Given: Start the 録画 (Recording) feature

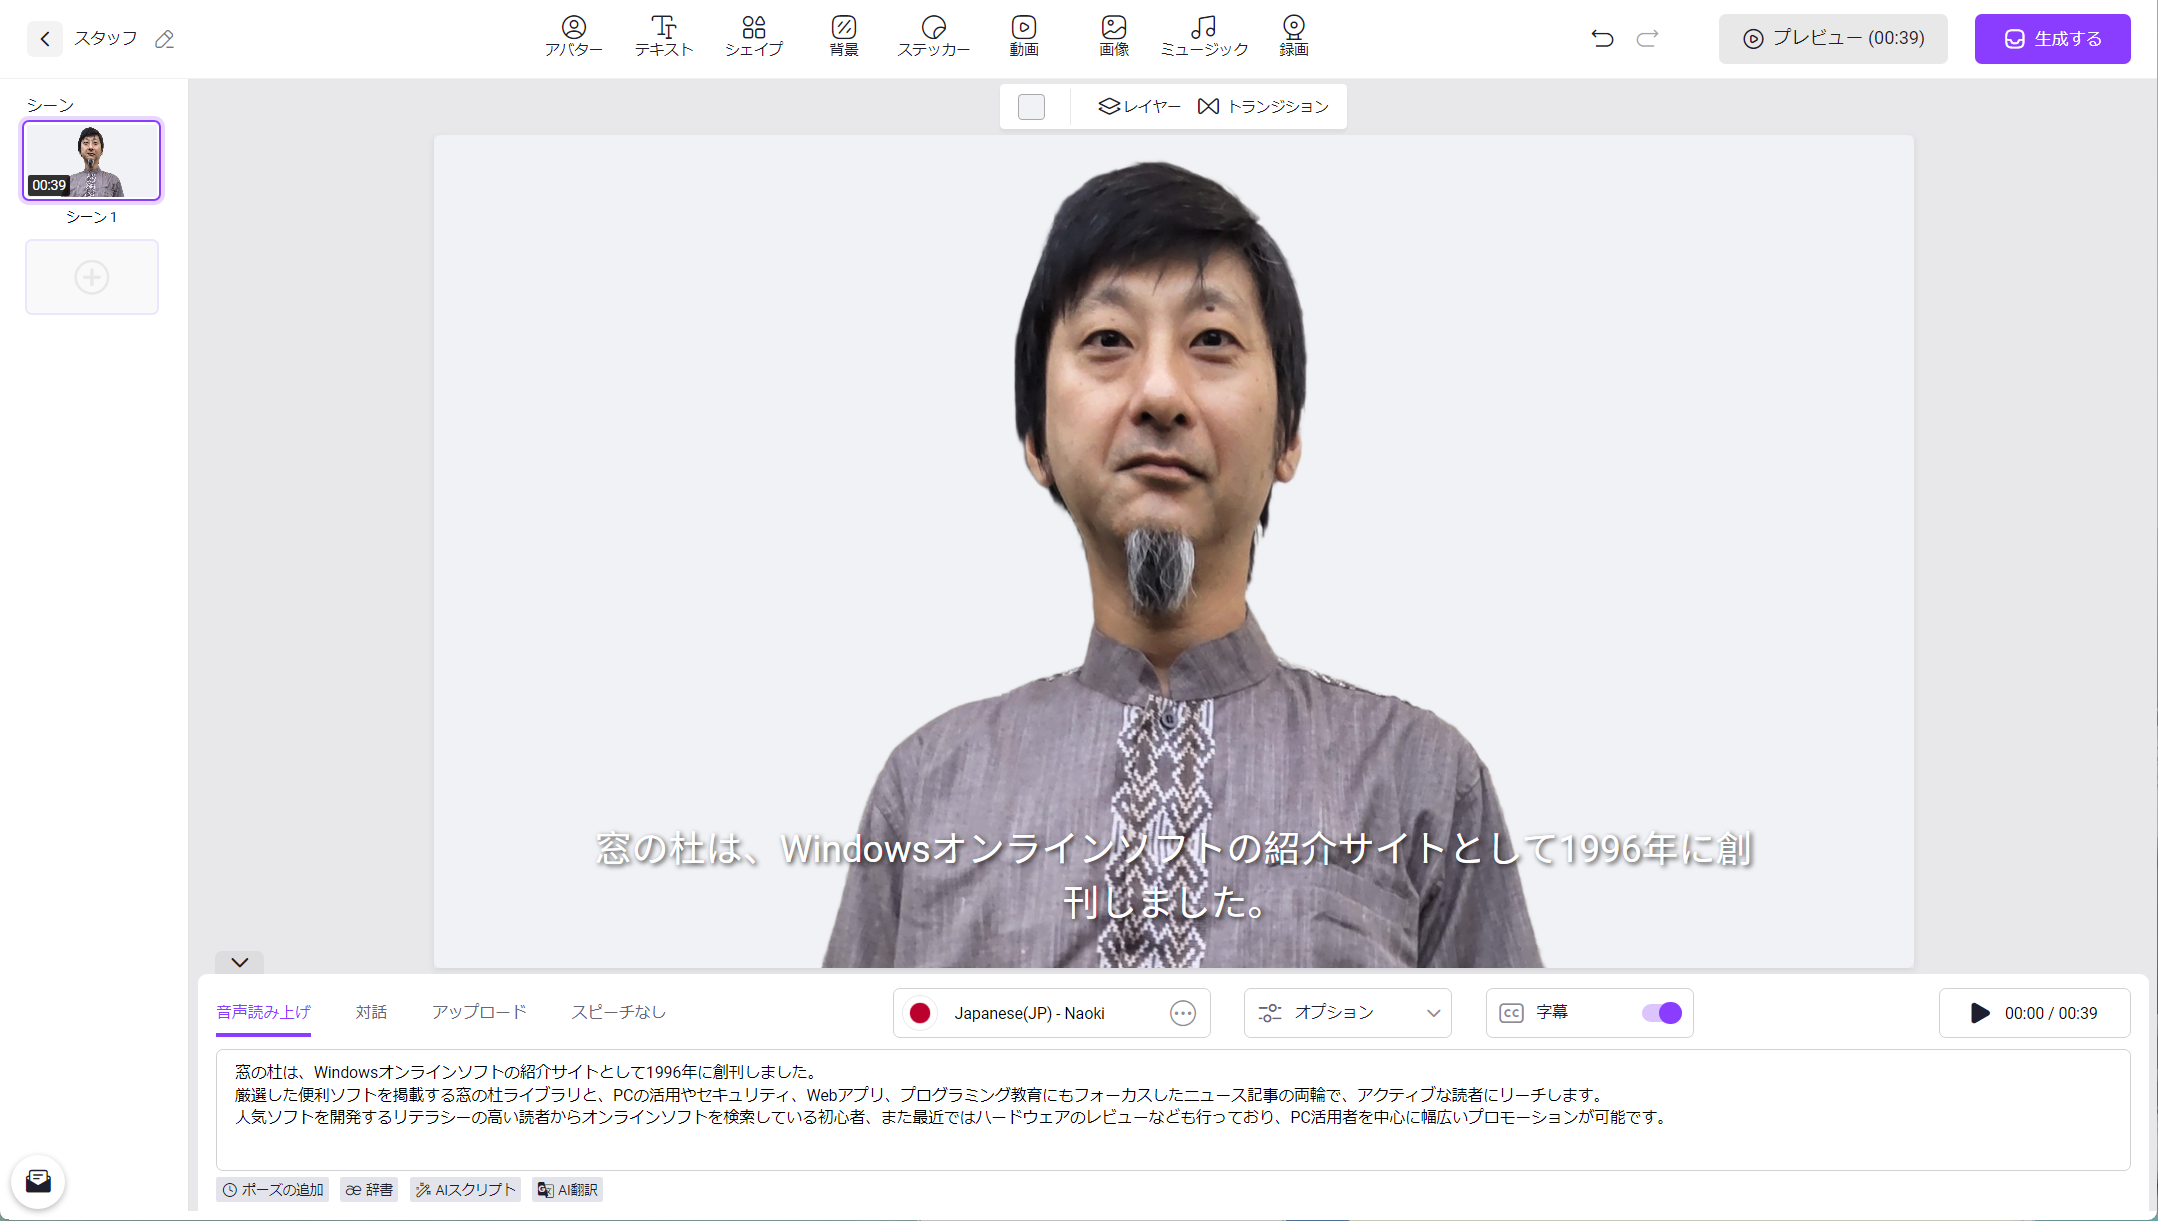Looking at the screenshot, I should (x=1293, y=37).
